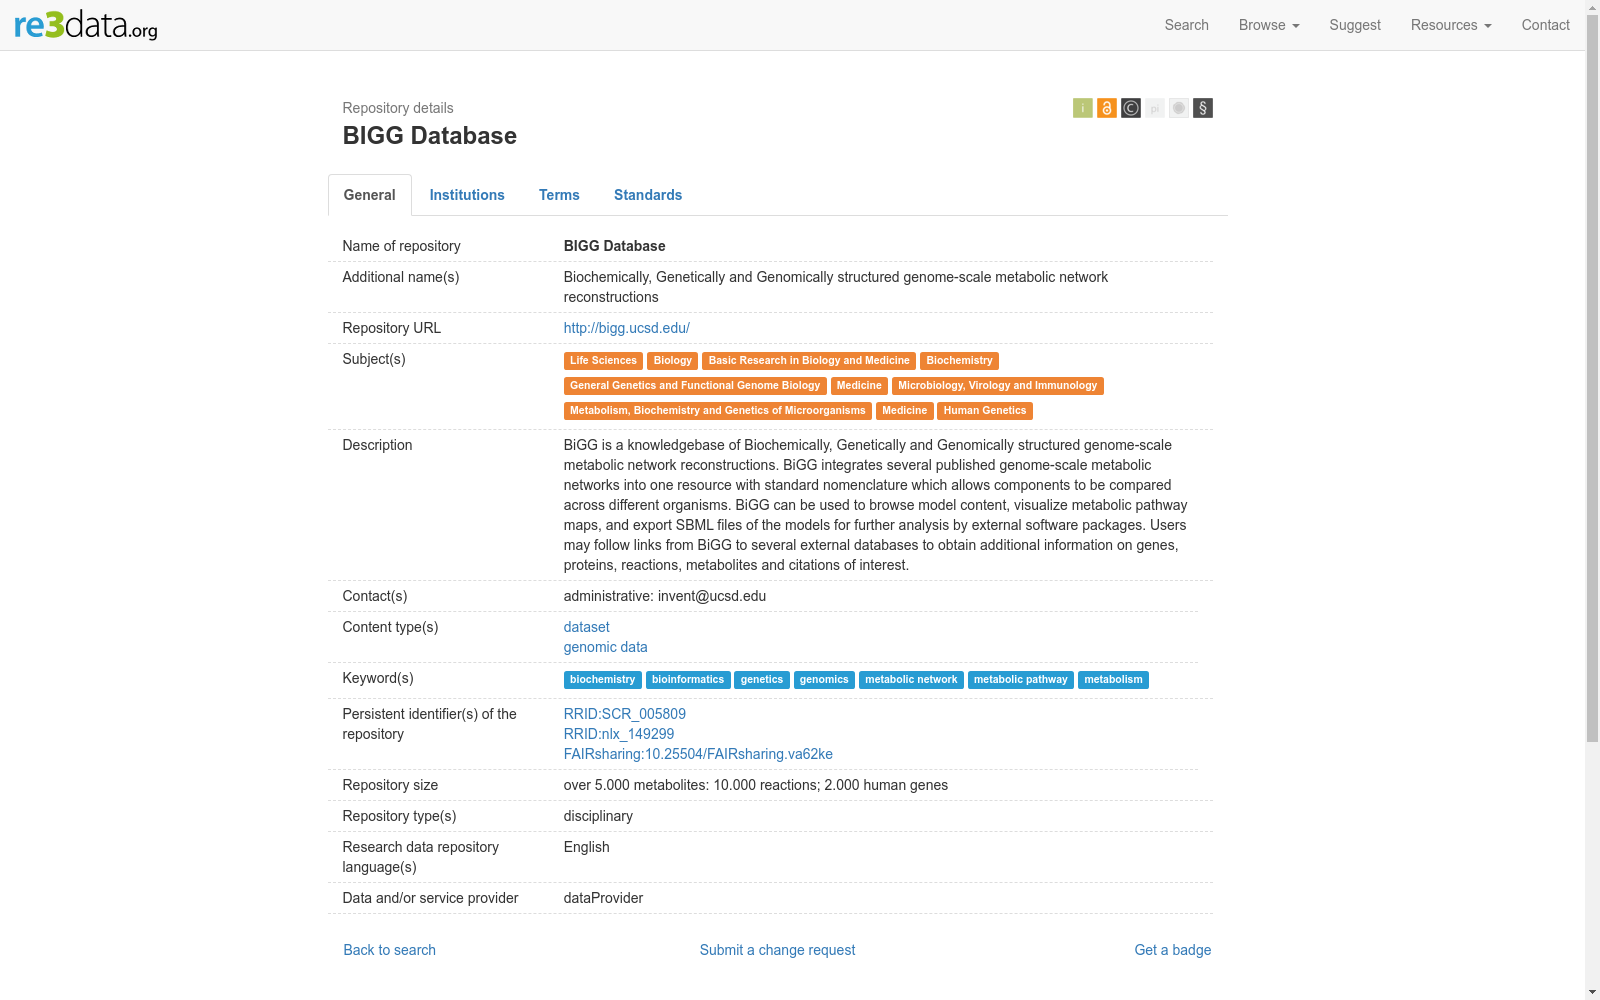The width and height of the screenshot is (1600, 1000).
Task: Select the metabolic network keyword tag
Action: [x=910, y=680]
